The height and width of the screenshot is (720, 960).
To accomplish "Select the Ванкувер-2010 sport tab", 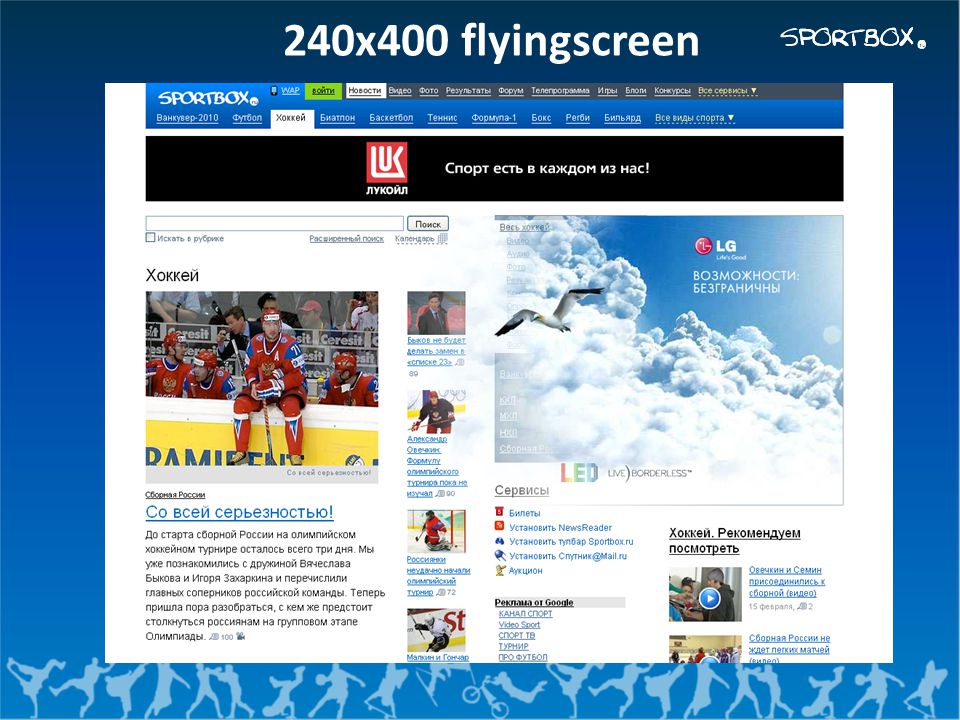I will pyautogui.click(x=187, y=118).
